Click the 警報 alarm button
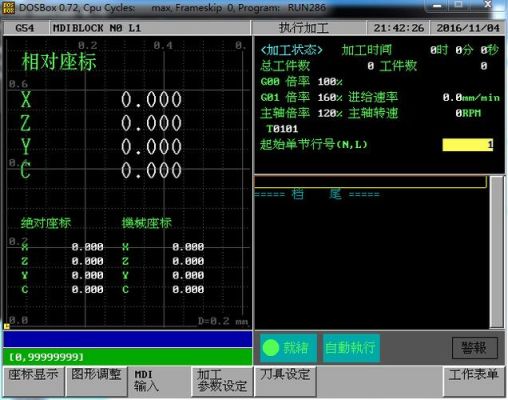The width and height of the screenshot is (508, 400). [475, 348]
